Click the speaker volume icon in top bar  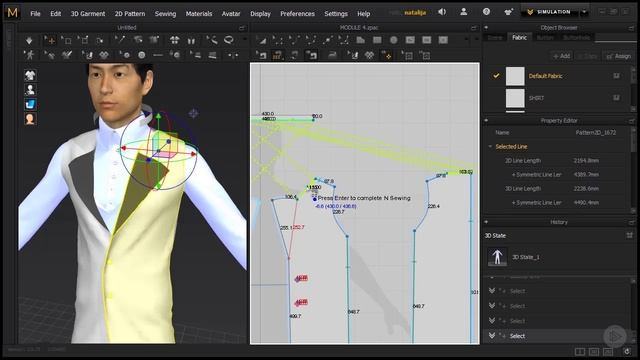(442, 12)
